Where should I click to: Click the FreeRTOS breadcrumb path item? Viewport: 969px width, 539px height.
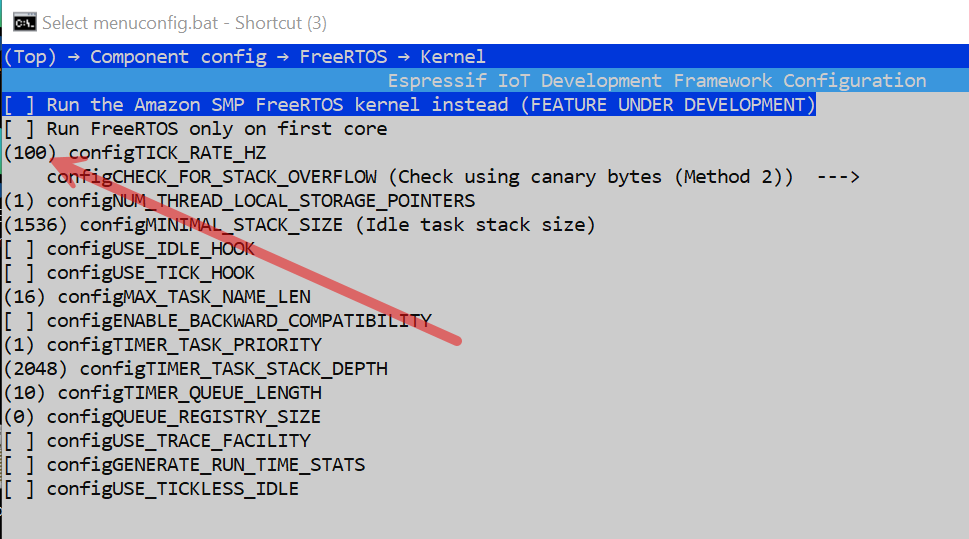[x=343, y=57]
